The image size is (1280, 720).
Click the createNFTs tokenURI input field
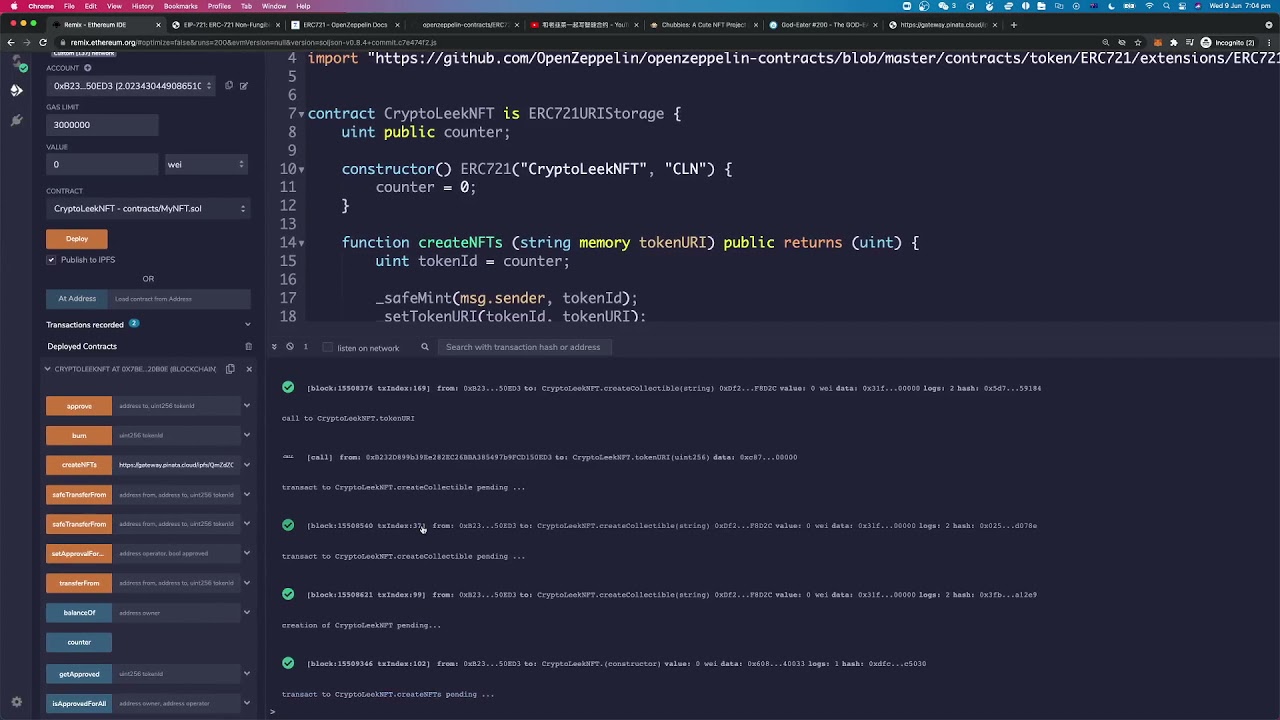[x=176, y=465]
